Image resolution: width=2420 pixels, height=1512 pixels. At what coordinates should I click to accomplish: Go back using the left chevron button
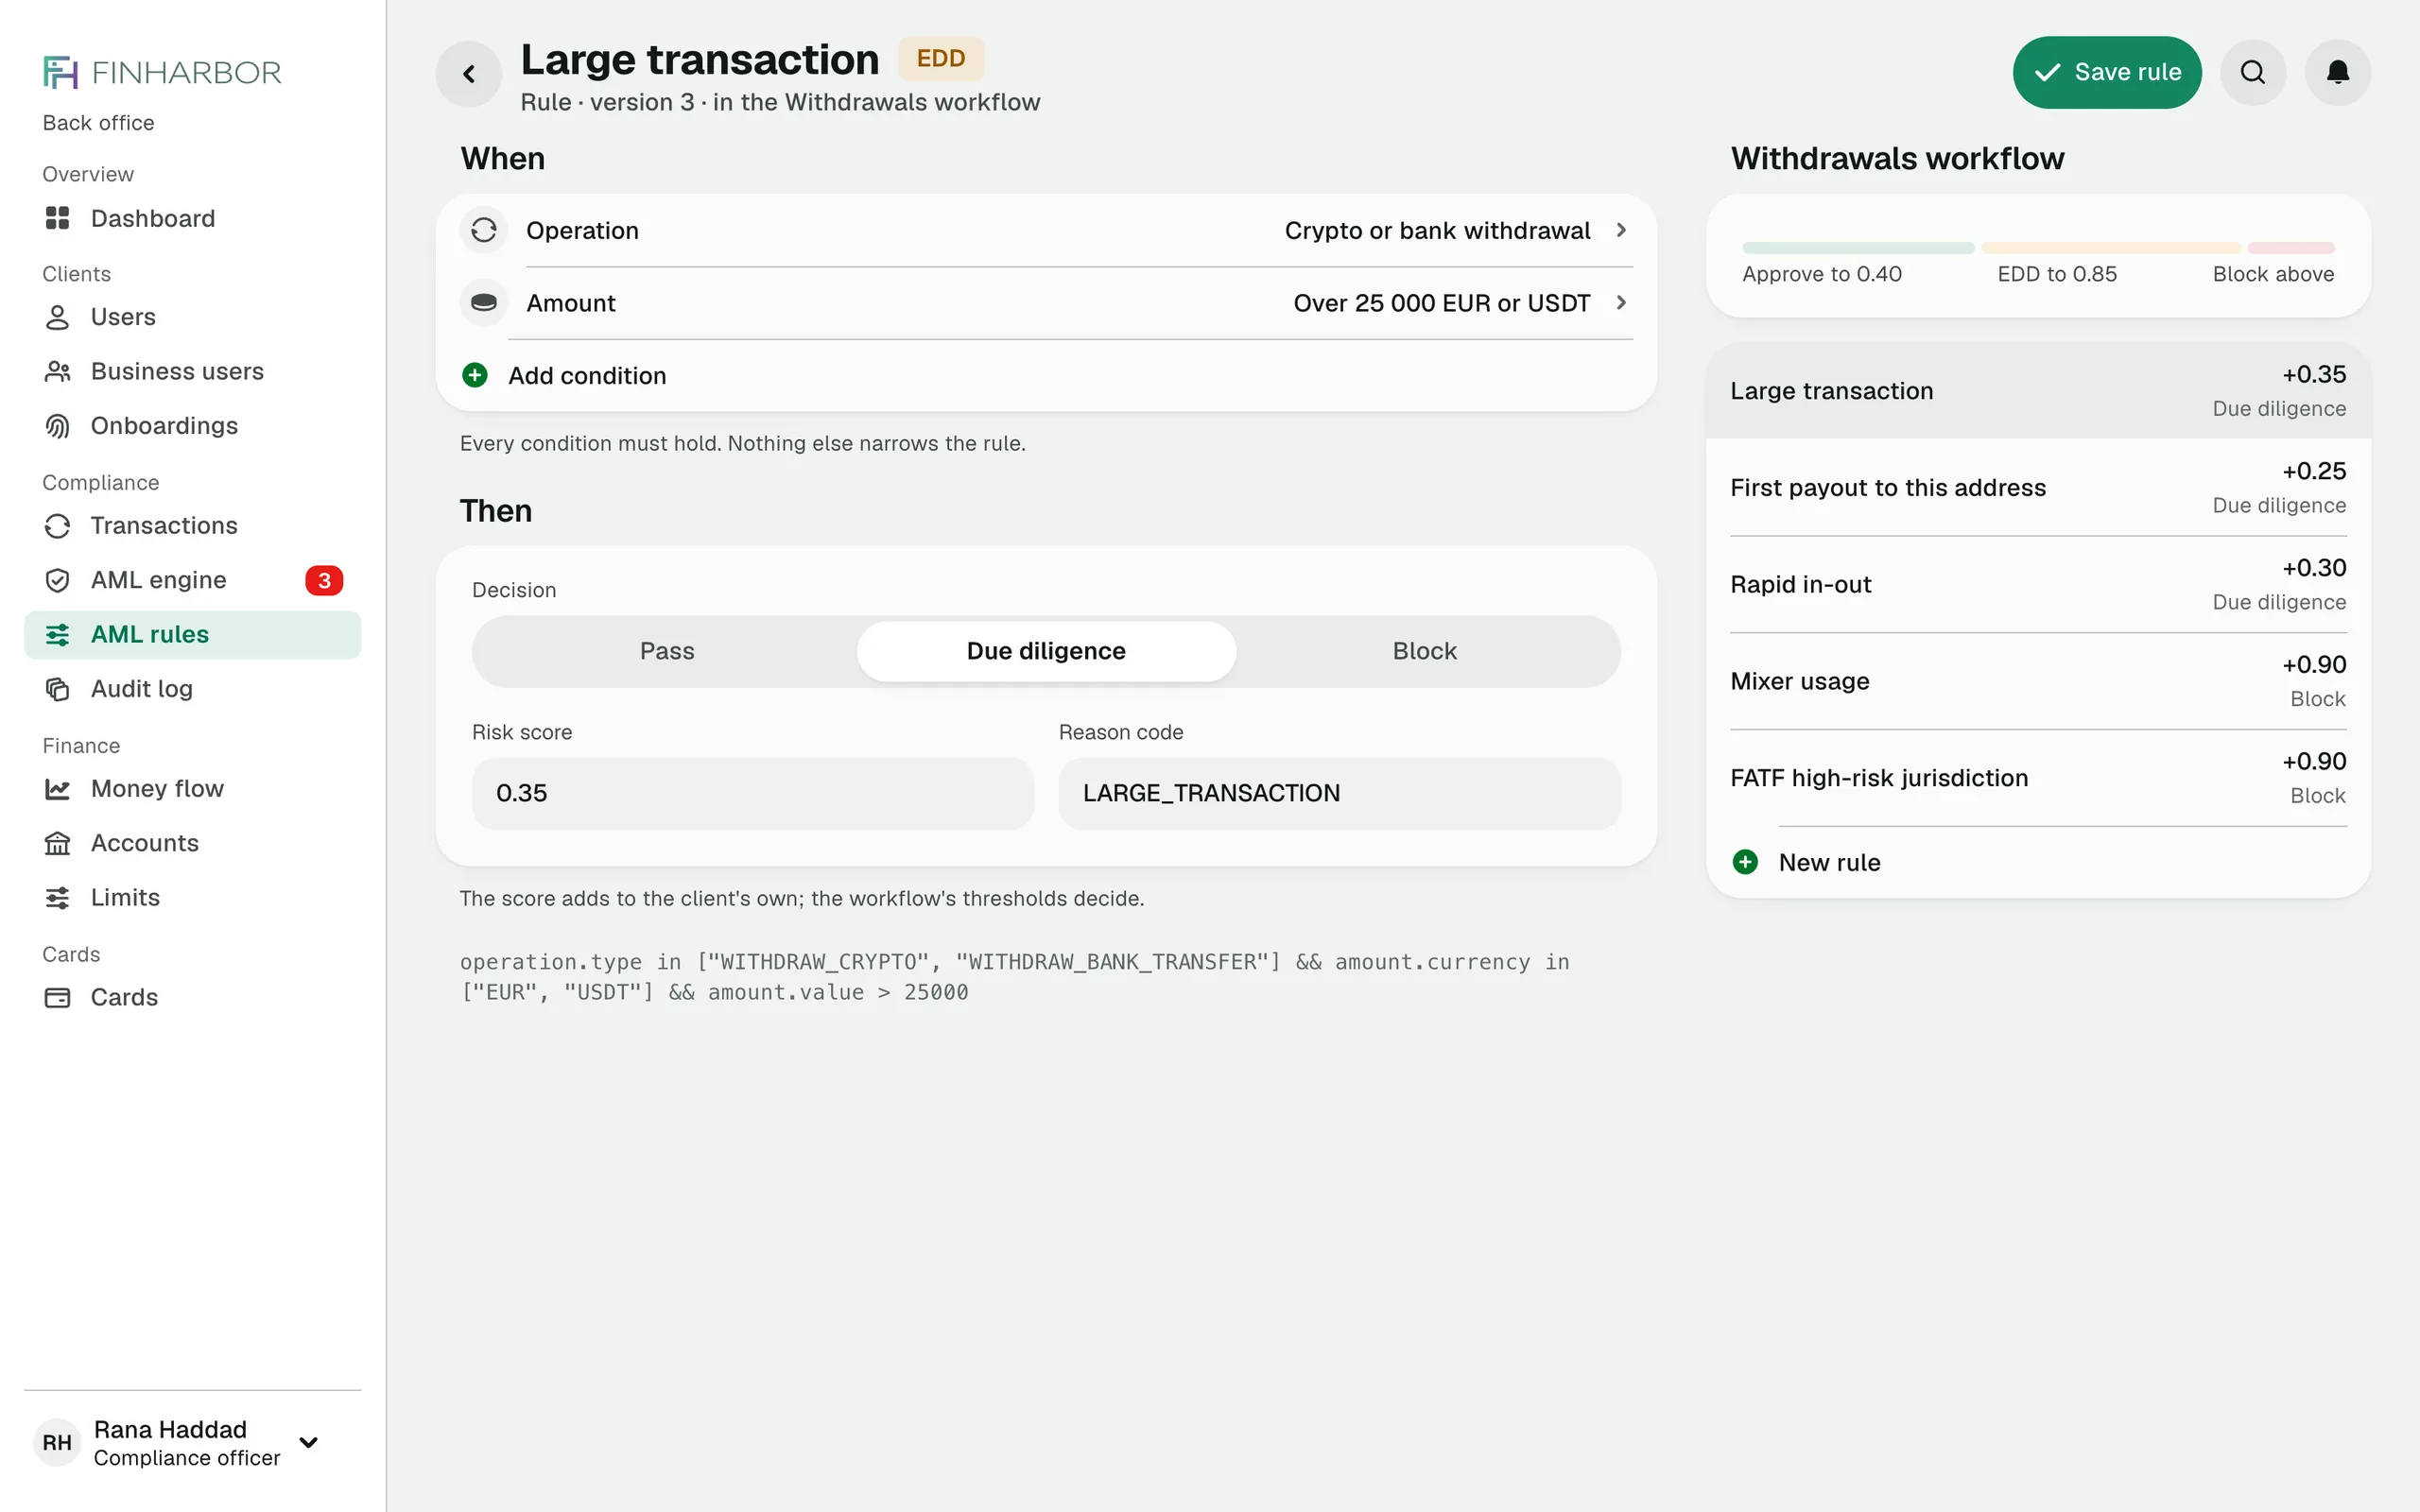[468, 73]
